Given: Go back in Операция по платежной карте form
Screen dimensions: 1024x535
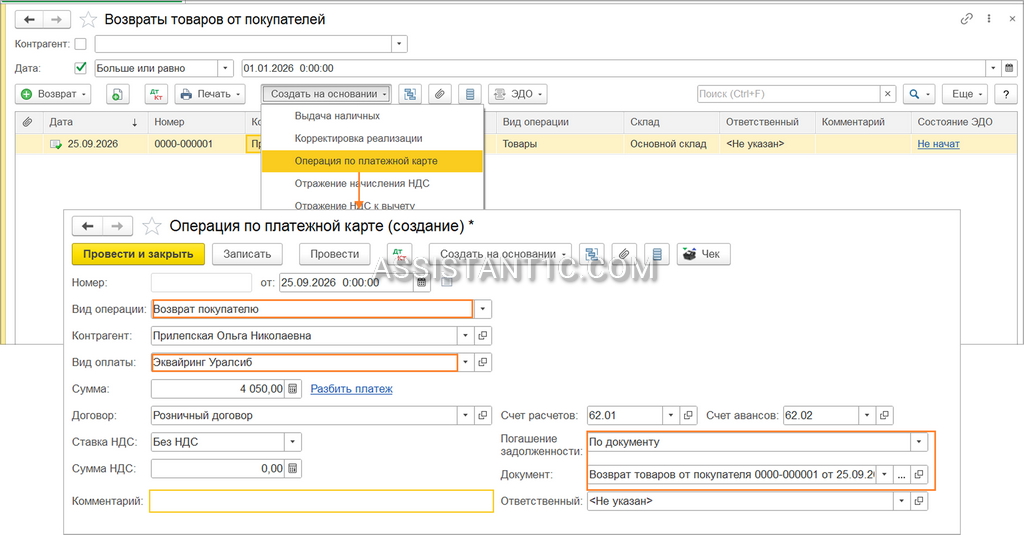Looking at the screenshot, I should click(x=88, y=226).
